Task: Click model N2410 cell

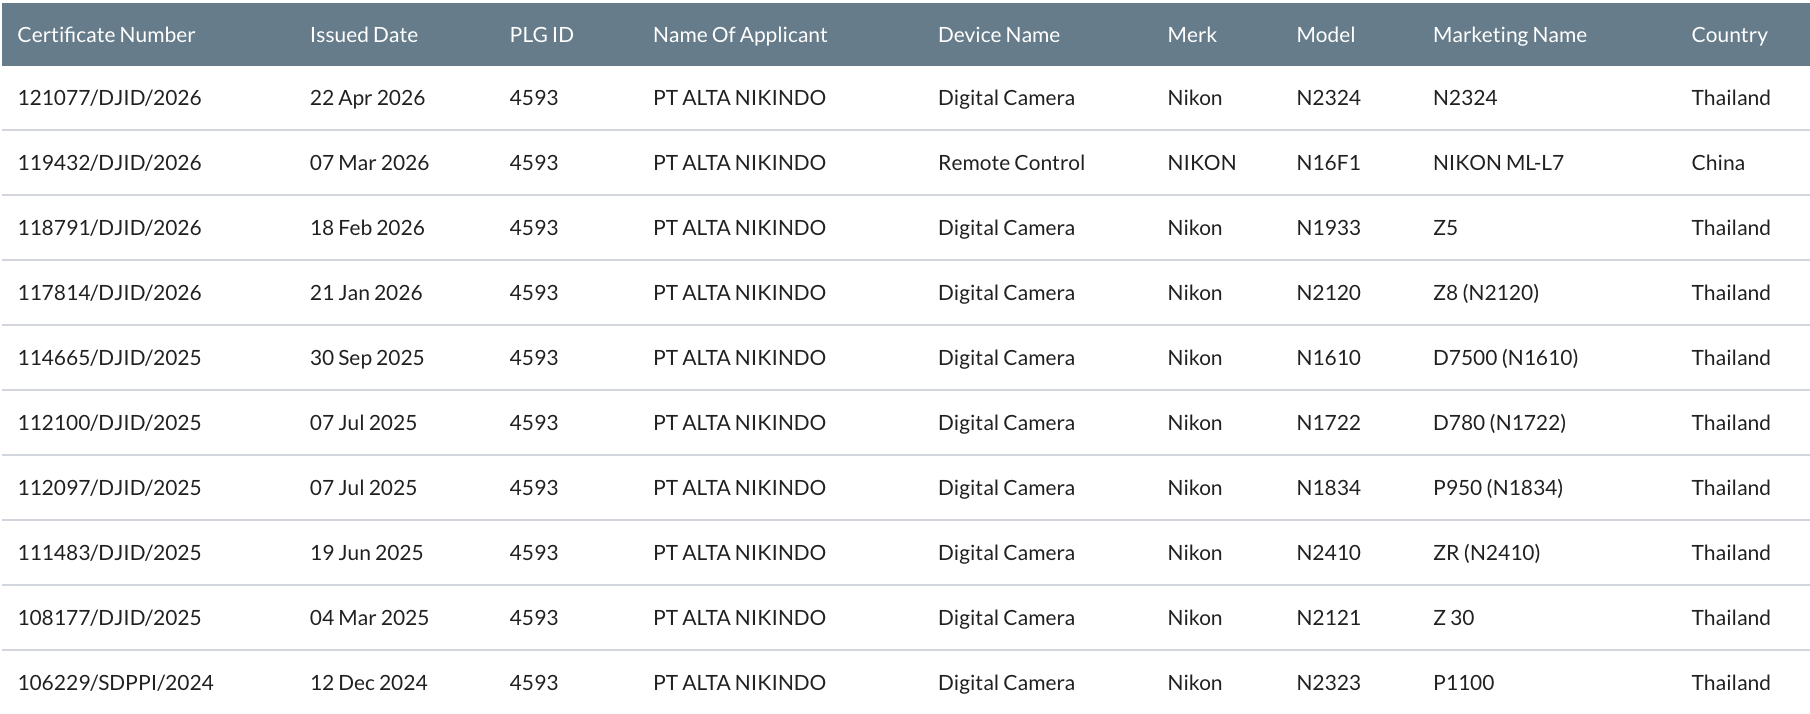Action: click(1328, 553)
